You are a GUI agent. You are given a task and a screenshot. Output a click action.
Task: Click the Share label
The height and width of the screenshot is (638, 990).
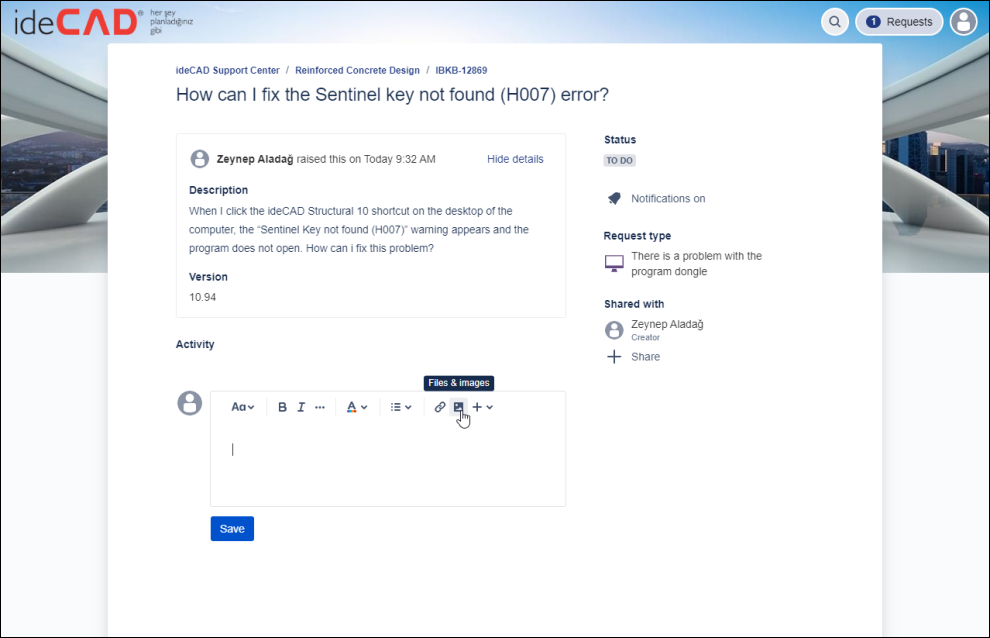[645, 357]
